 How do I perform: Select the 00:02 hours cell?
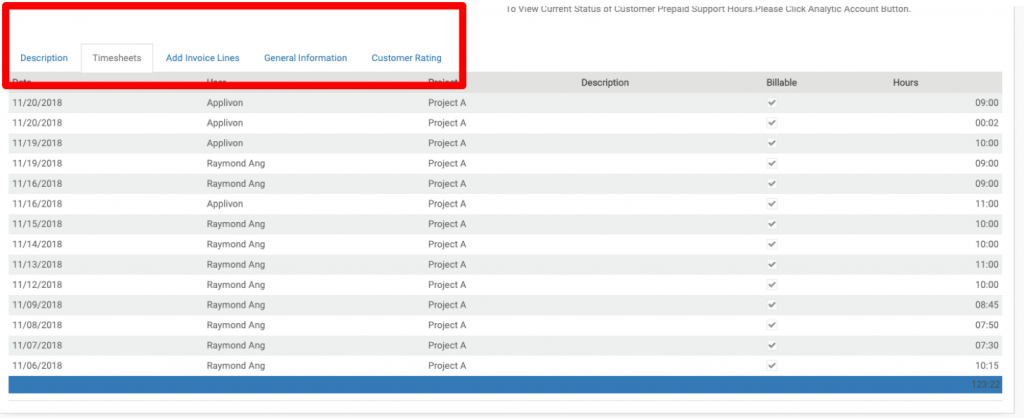pos(986,123)
